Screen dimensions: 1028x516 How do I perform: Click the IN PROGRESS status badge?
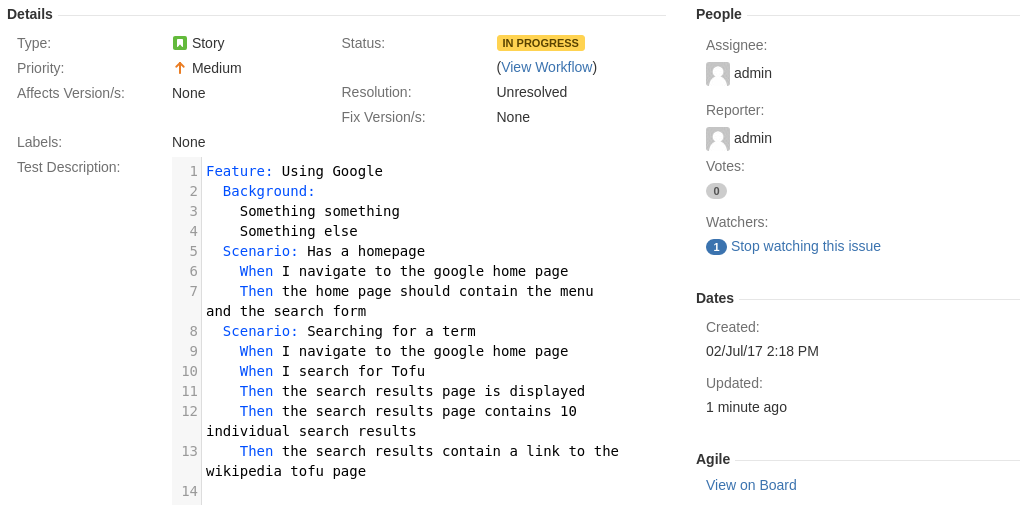click(x=540, y=43)
